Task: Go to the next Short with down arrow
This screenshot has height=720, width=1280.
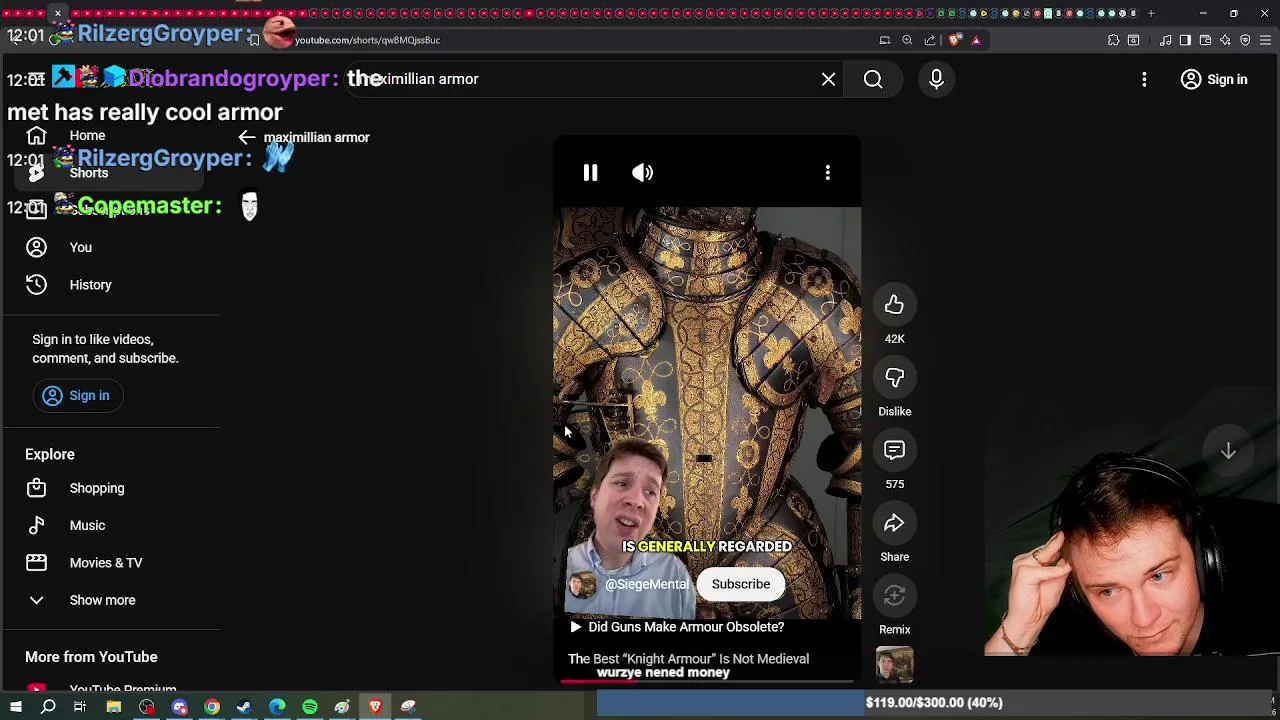Action: (x=1228, y=451)
